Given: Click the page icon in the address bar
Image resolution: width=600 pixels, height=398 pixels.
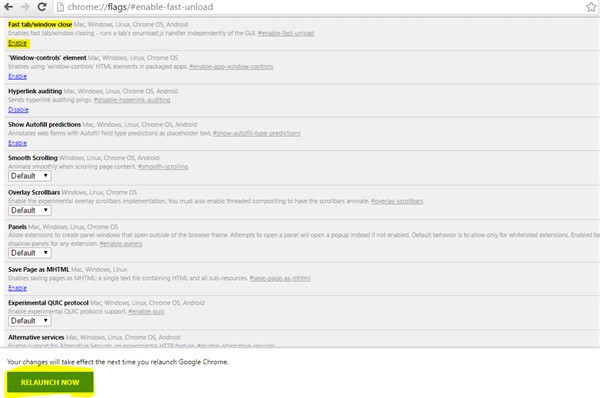Looking at the screenshot, I should pos(60,7).
